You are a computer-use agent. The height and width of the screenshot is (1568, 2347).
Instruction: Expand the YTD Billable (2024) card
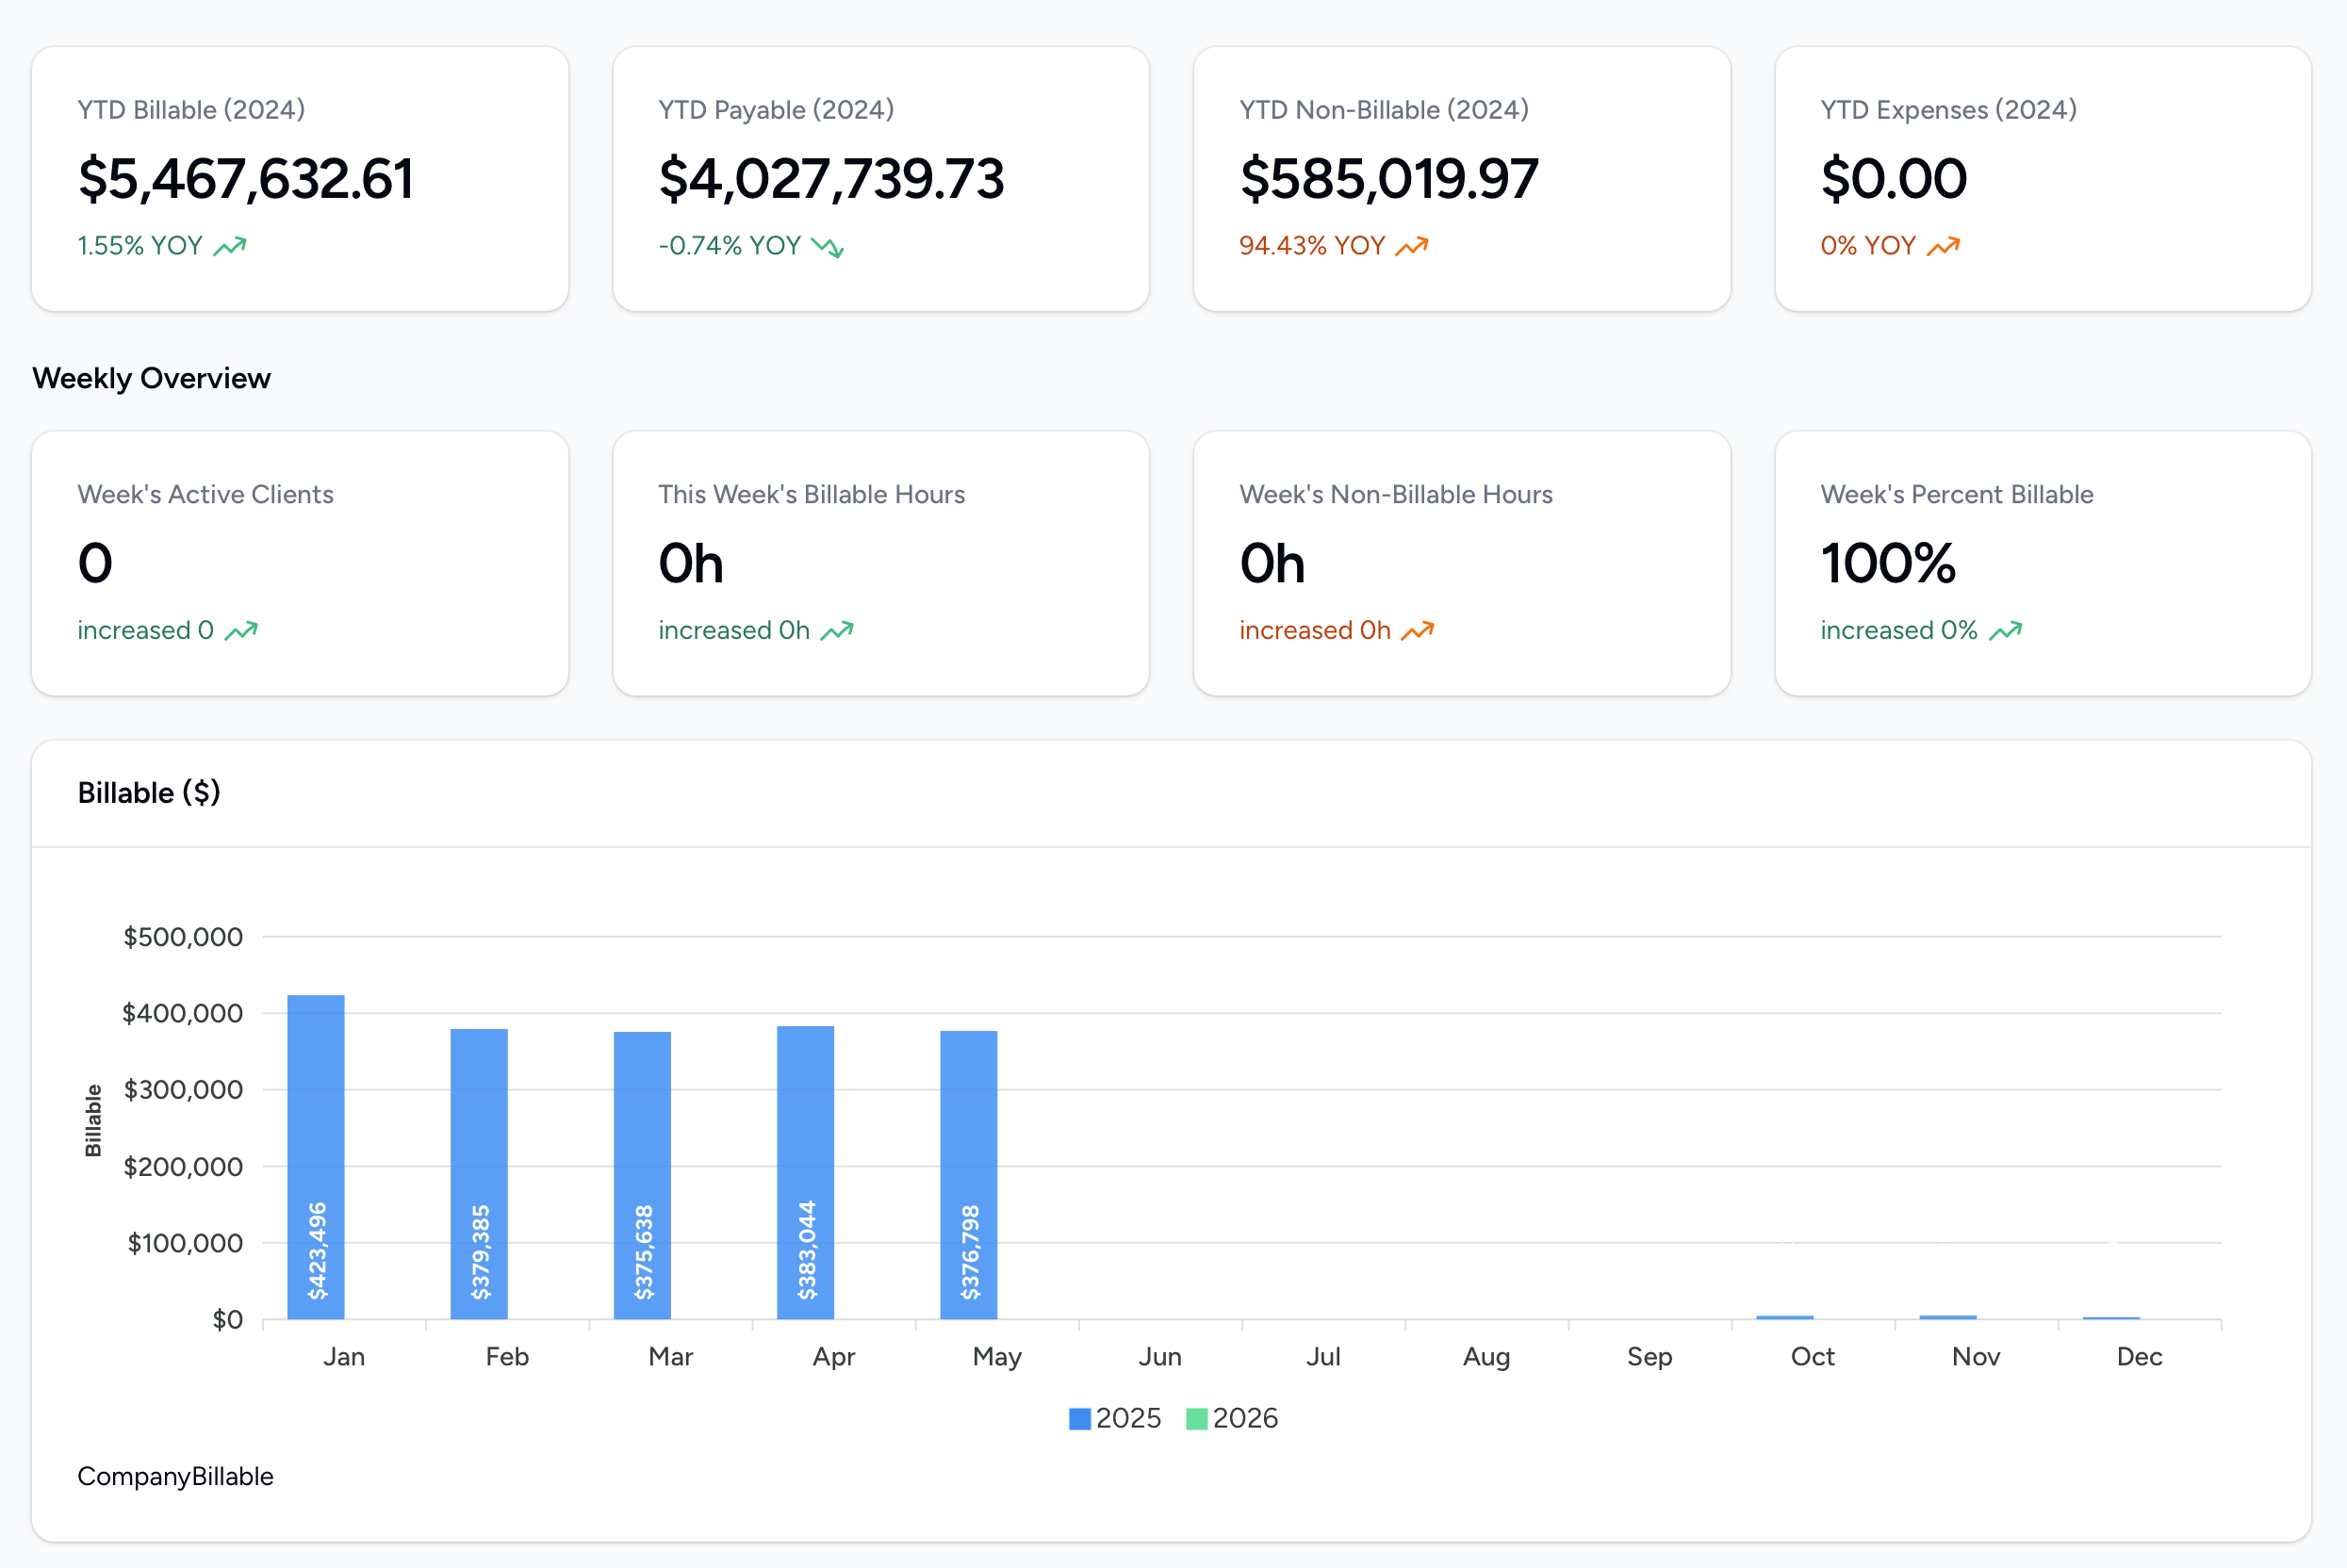300,177
